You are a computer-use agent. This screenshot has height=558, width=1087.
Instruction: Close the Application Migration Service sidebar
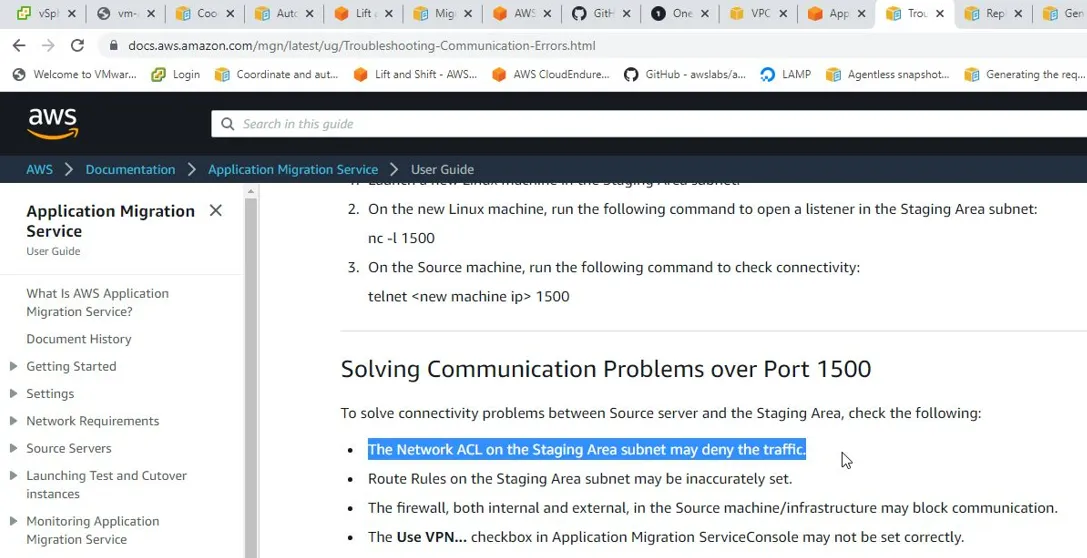pos(216,211)
